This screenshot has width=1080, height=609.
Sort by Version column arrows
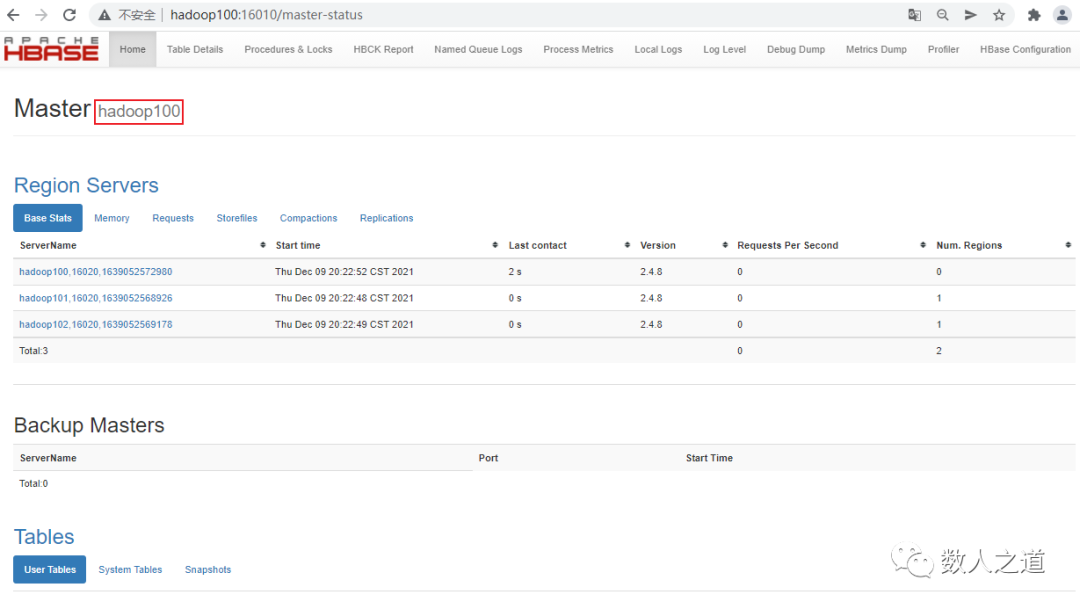tap(725, 245)
